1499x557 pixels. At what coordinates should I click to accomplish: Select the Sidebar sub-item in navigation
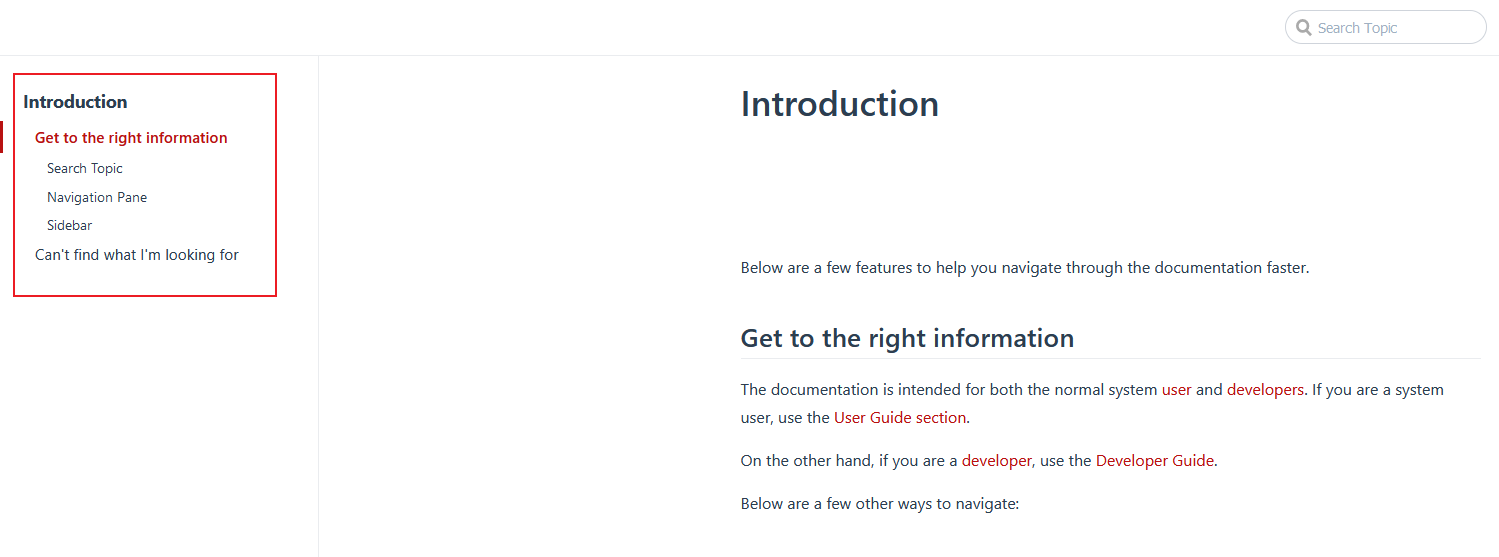(69, 225)
